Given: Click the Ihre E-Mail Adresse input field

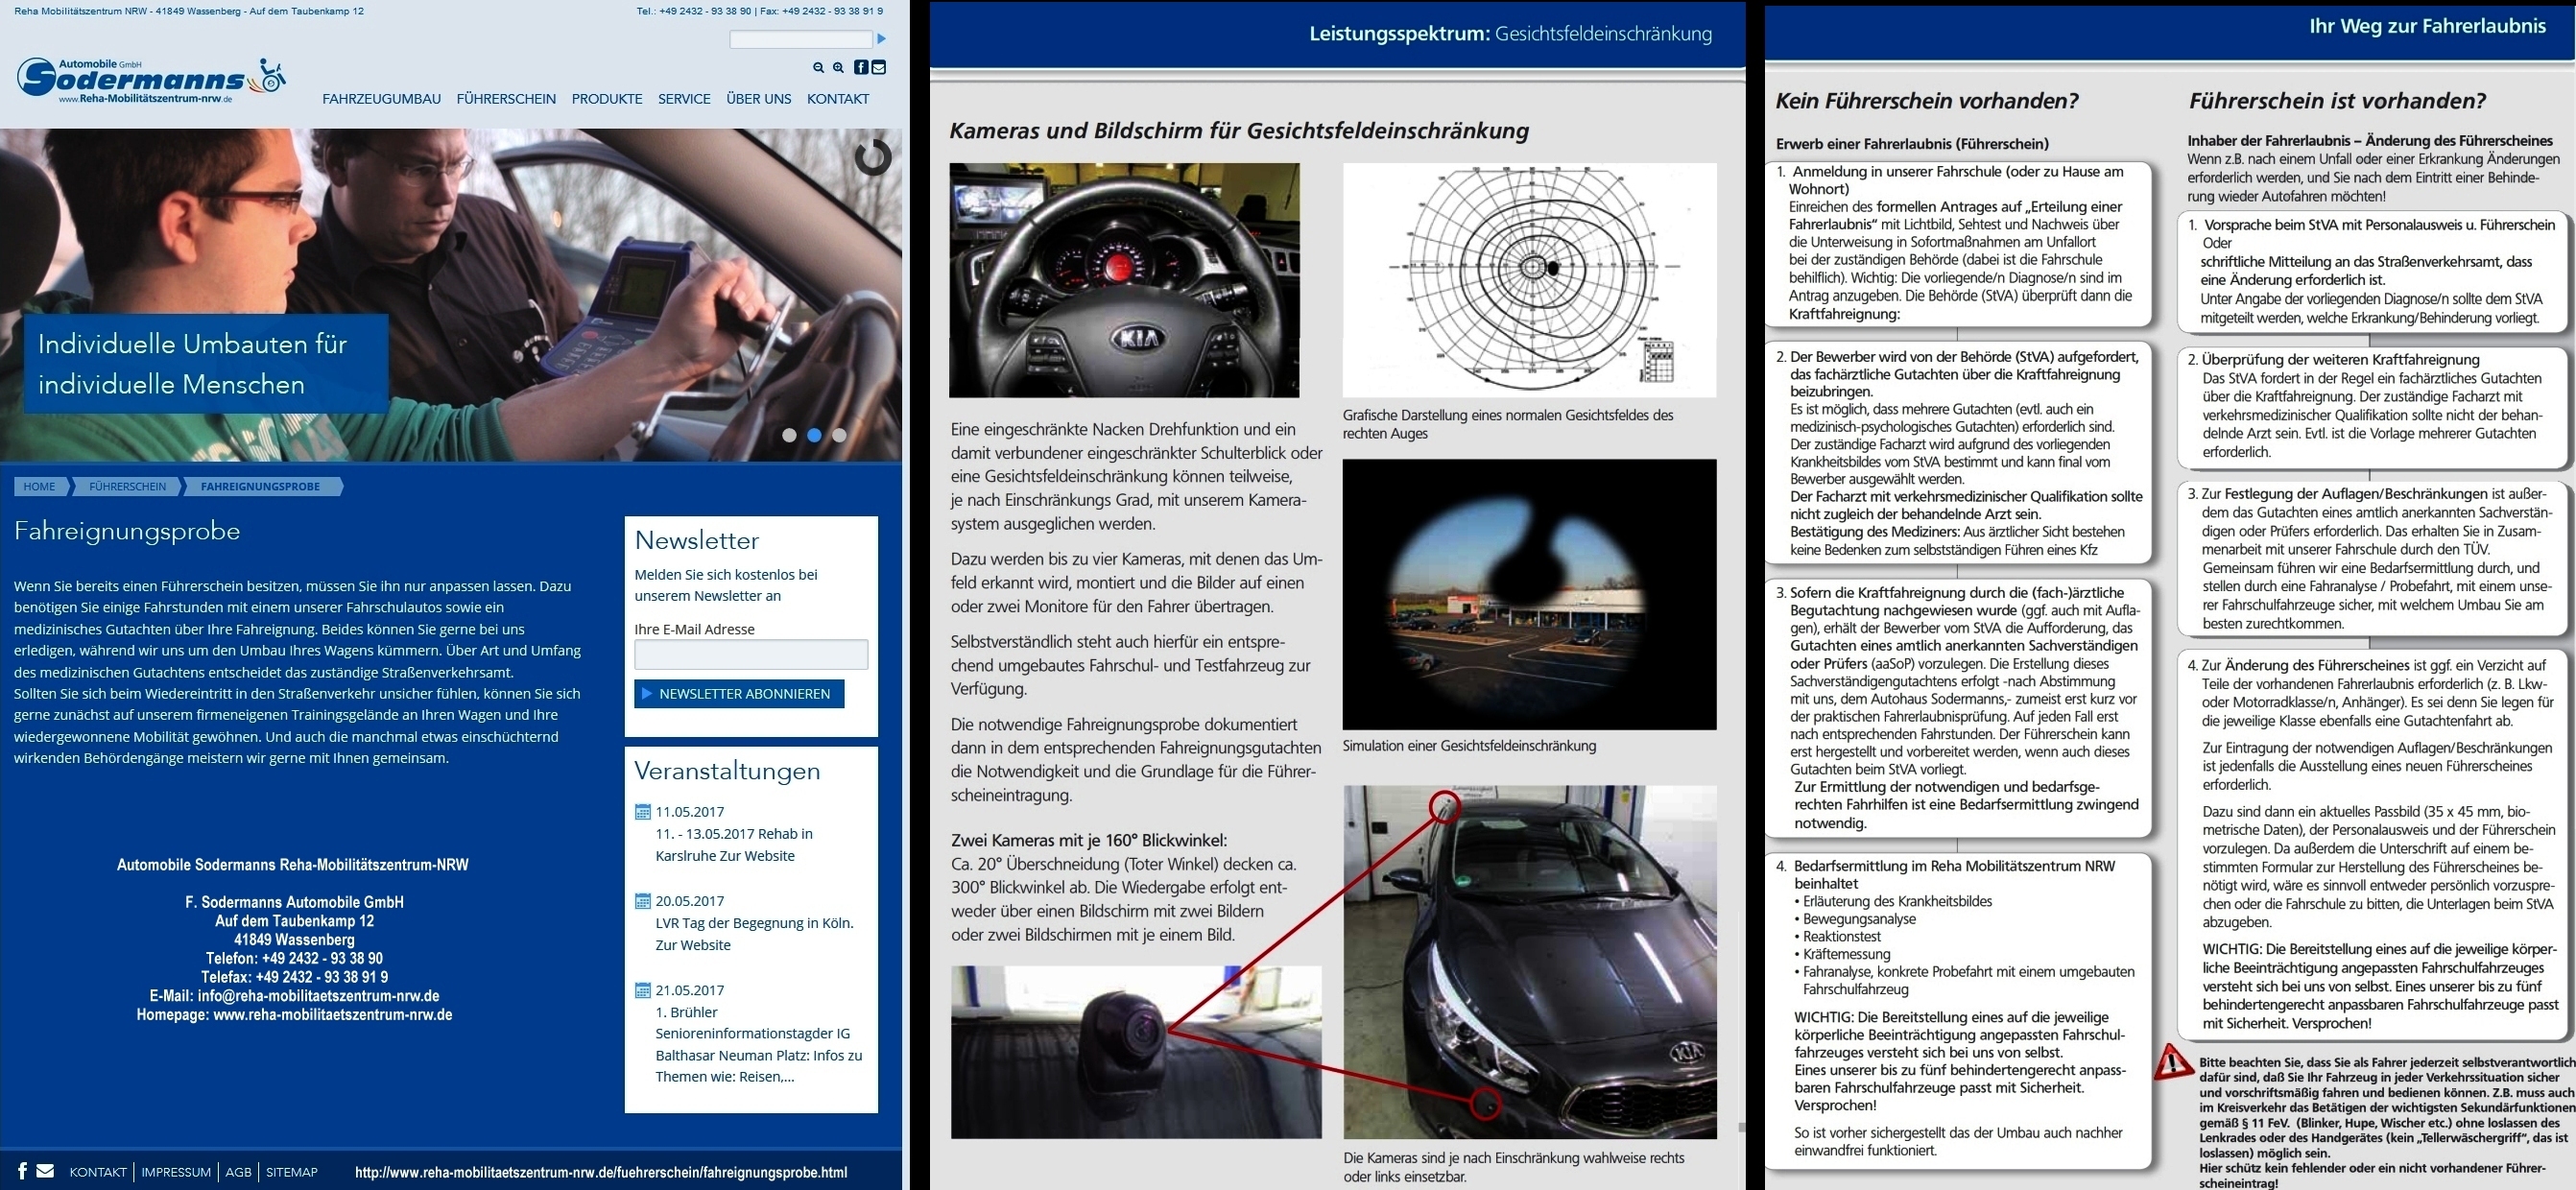Looking at the screenshot, I should 751,655.
